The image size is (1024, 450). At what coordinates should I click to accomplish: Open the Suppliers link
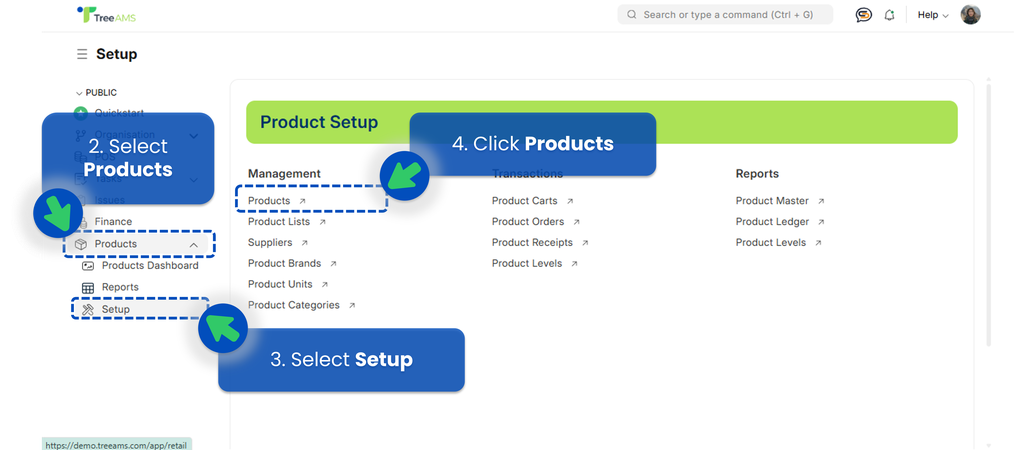(270, 243)
